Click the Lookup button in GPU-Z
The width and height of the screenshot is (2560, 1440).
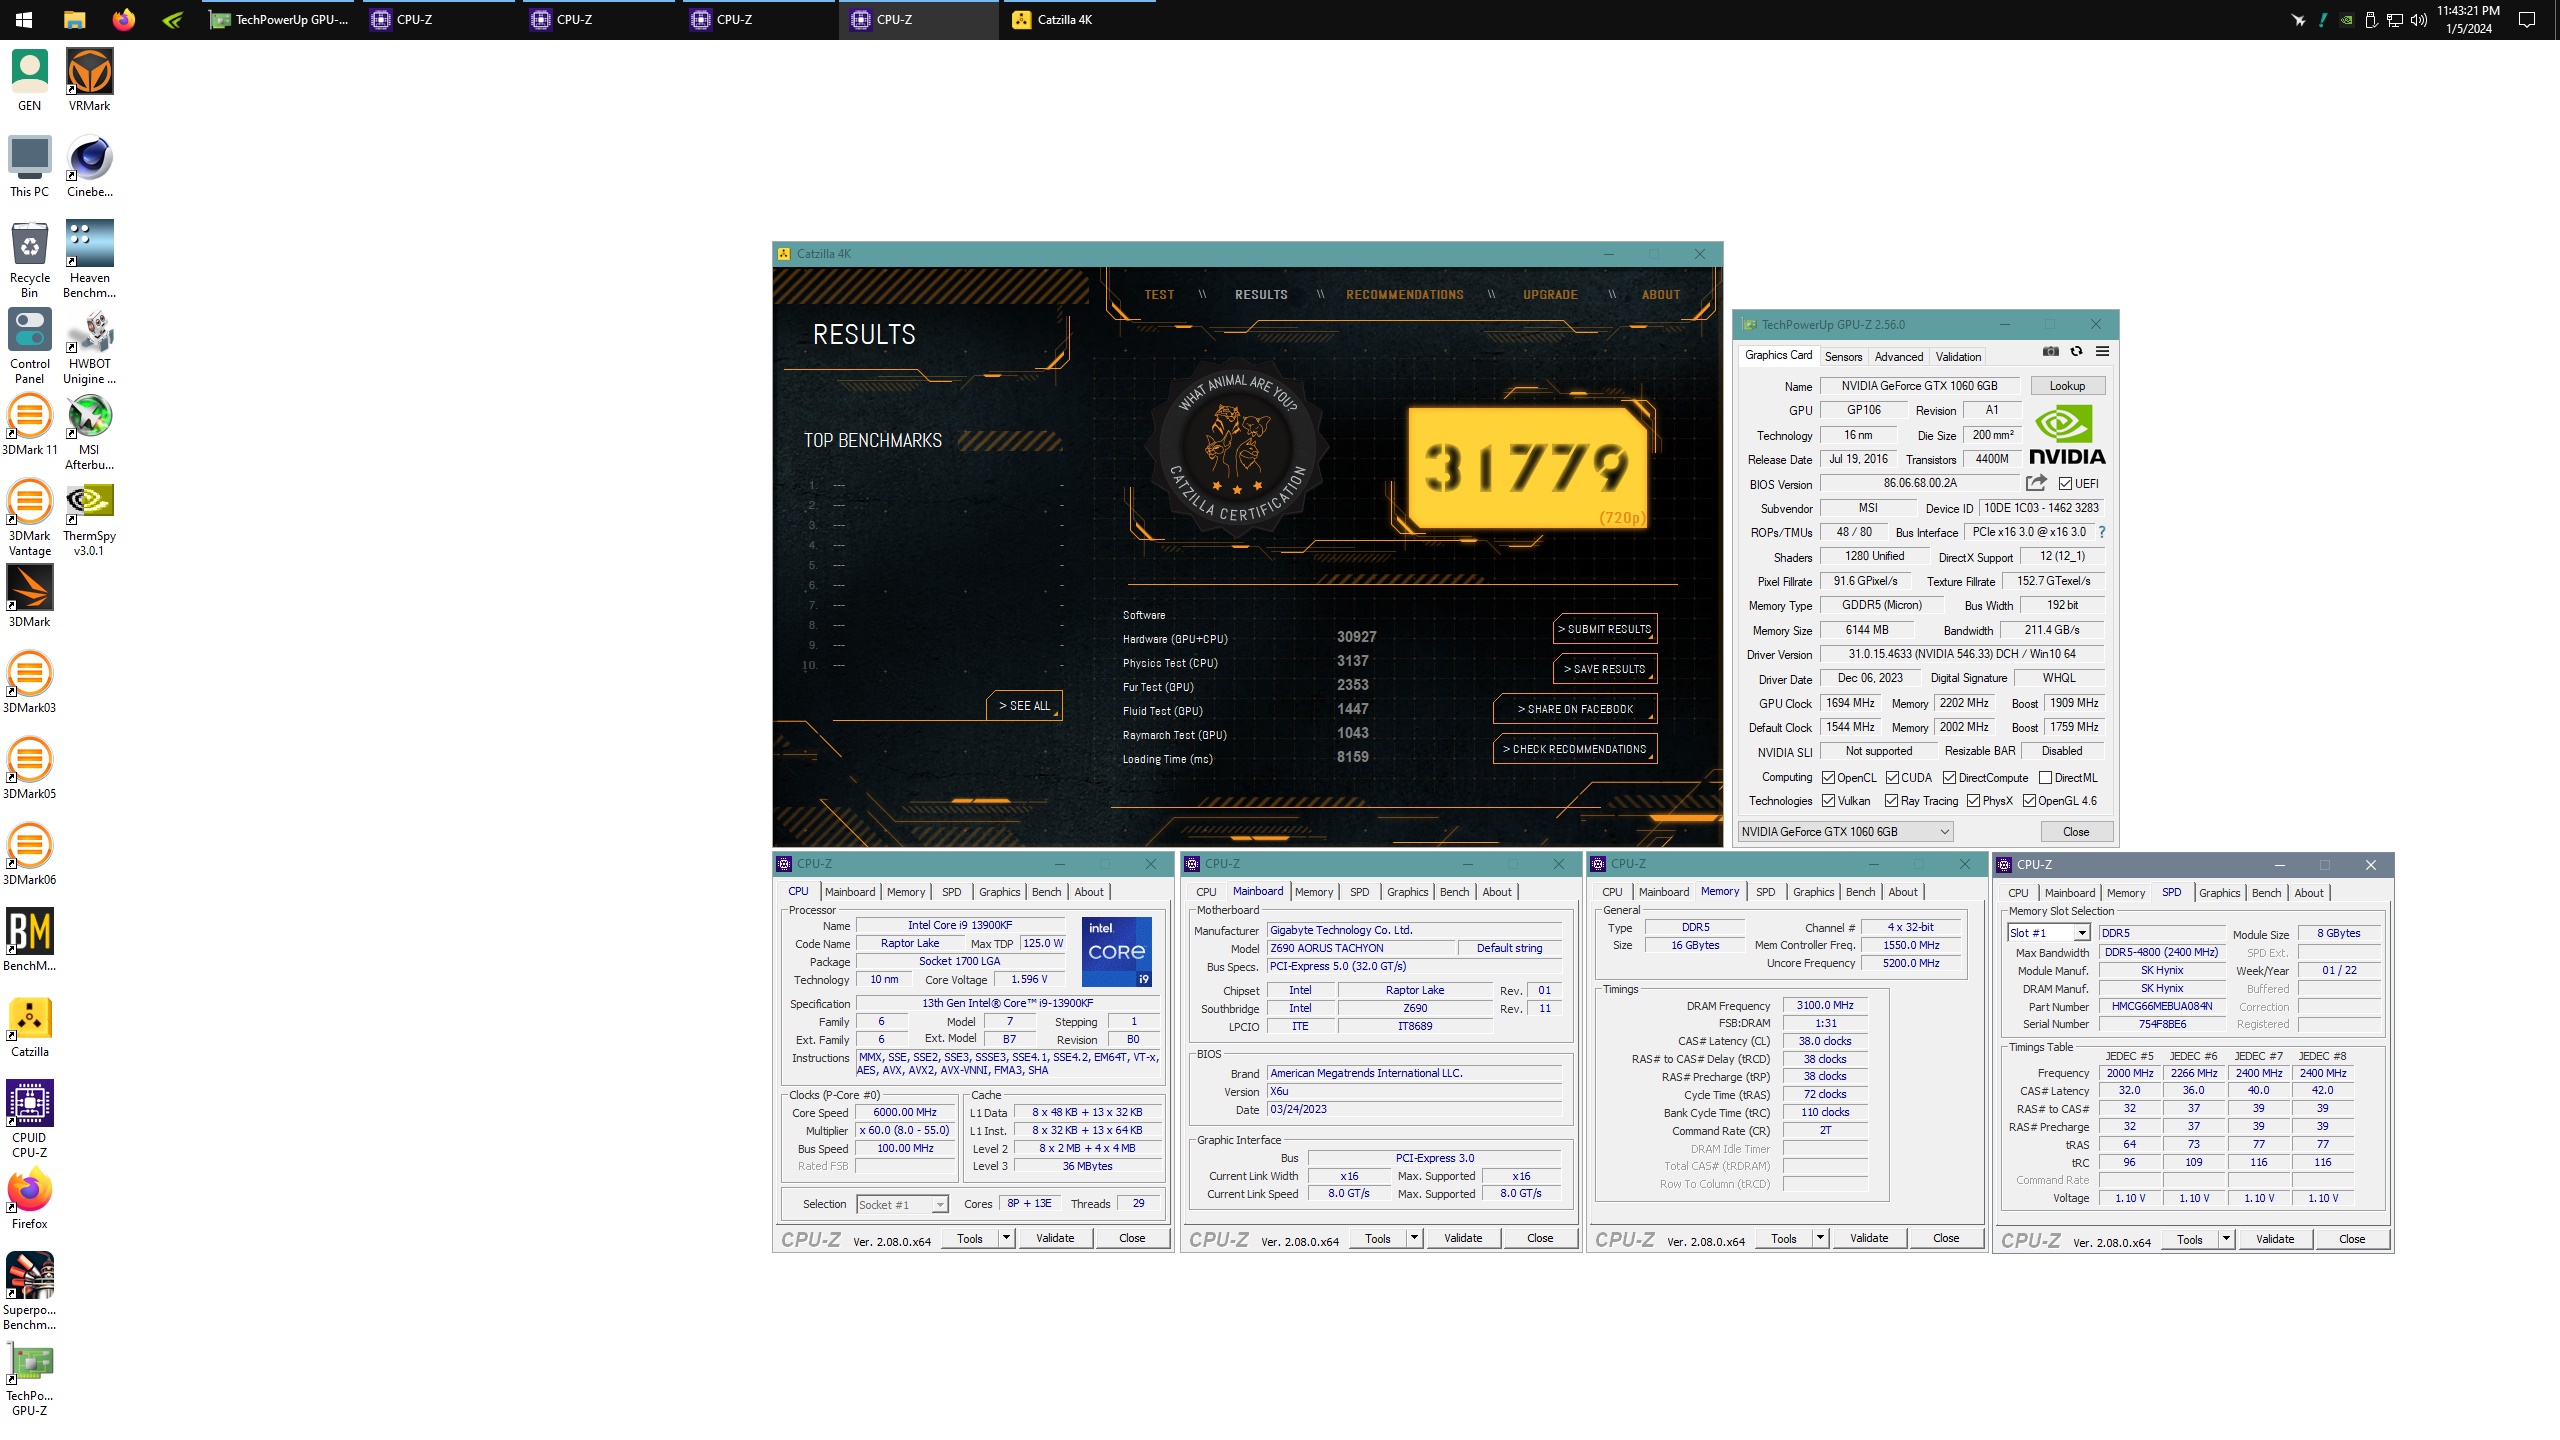[2067, 386]
